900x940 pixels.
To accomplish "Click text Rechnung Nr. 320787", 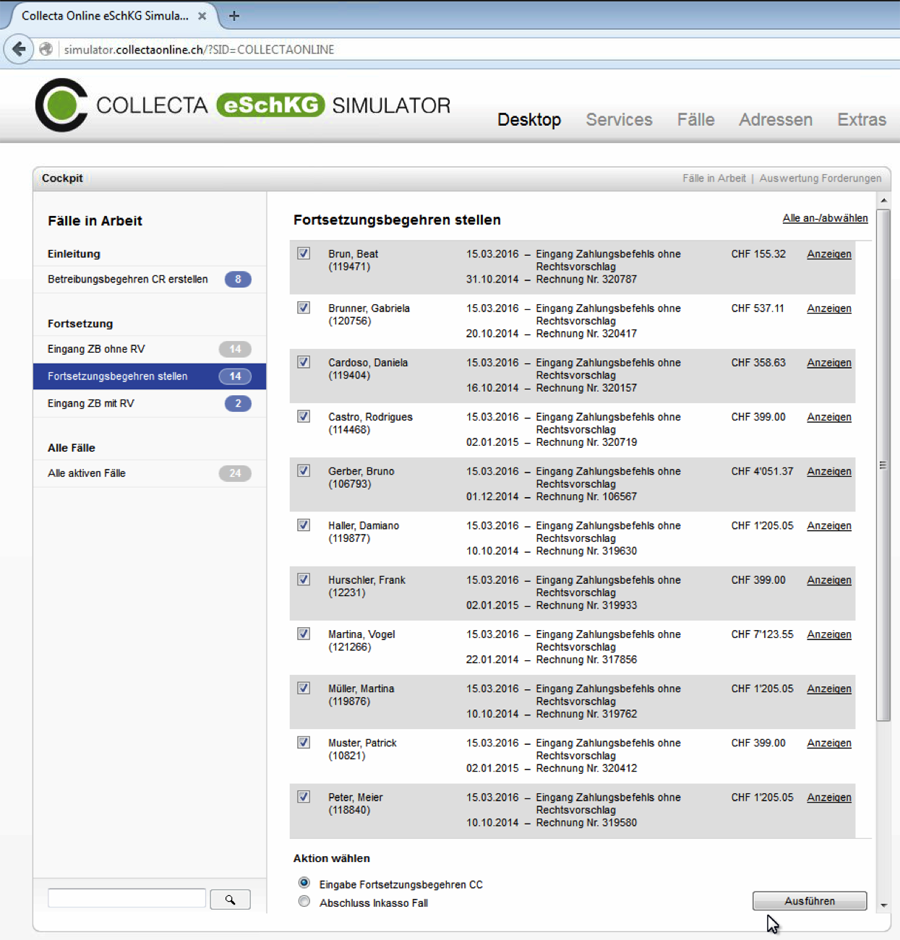I will [586, 279].
